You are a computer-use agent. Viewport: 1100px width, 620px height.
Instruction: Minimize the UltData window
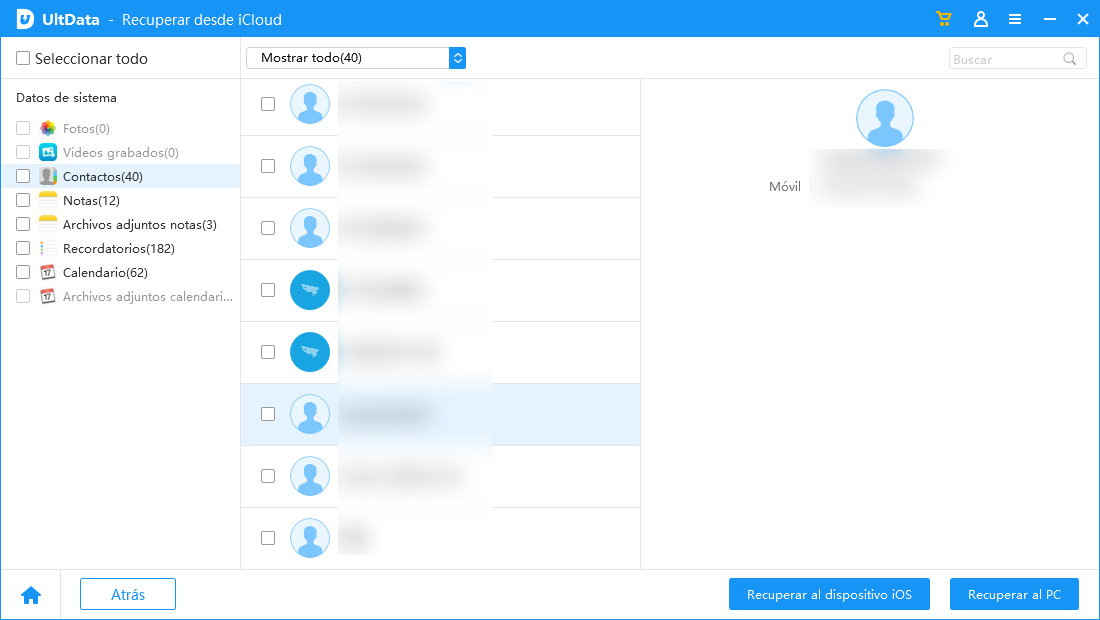click(x=1049, y=20)
